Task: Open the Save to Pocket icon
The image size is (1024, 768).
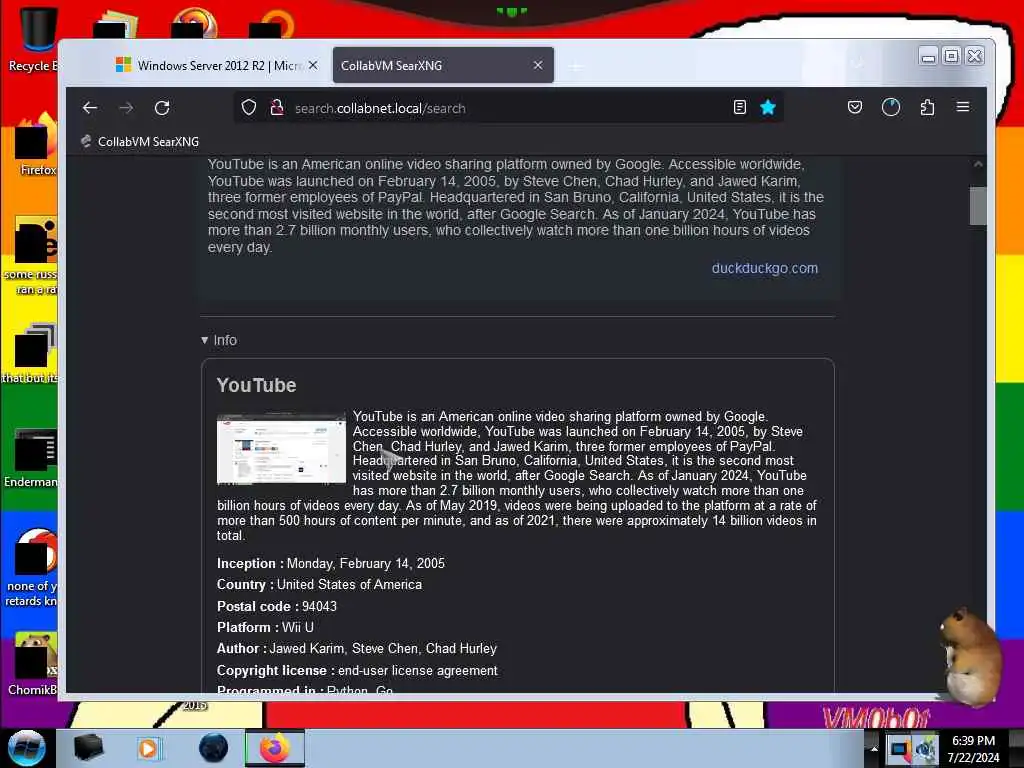Action: point(854,107)
